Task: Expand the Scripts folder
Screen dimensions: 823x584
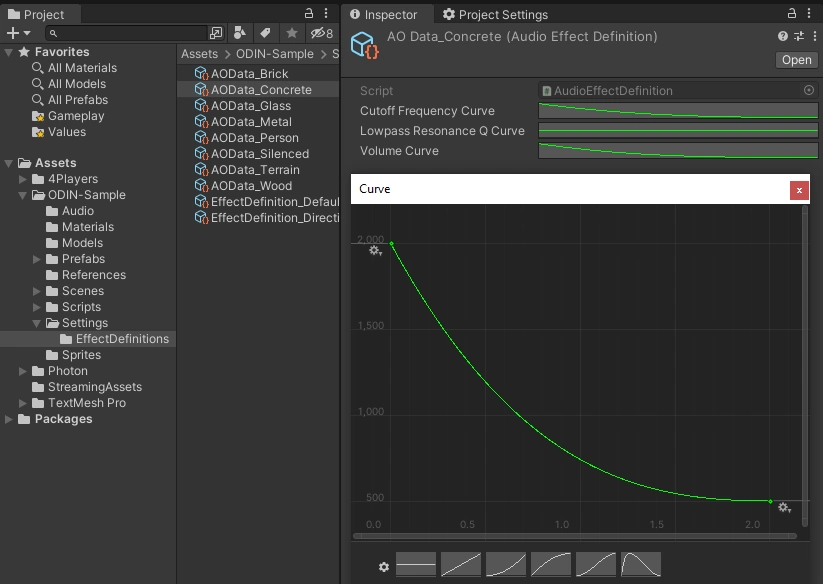Action: tap(37, 307)
